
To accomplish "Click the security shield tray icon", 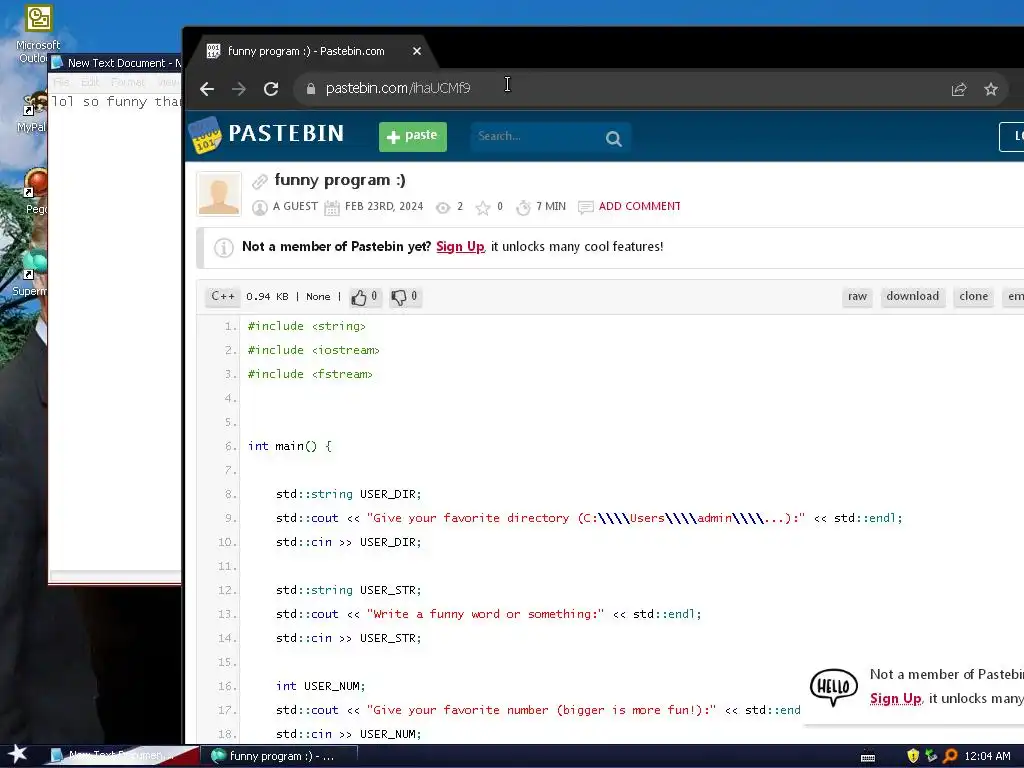I will [913, 756].
